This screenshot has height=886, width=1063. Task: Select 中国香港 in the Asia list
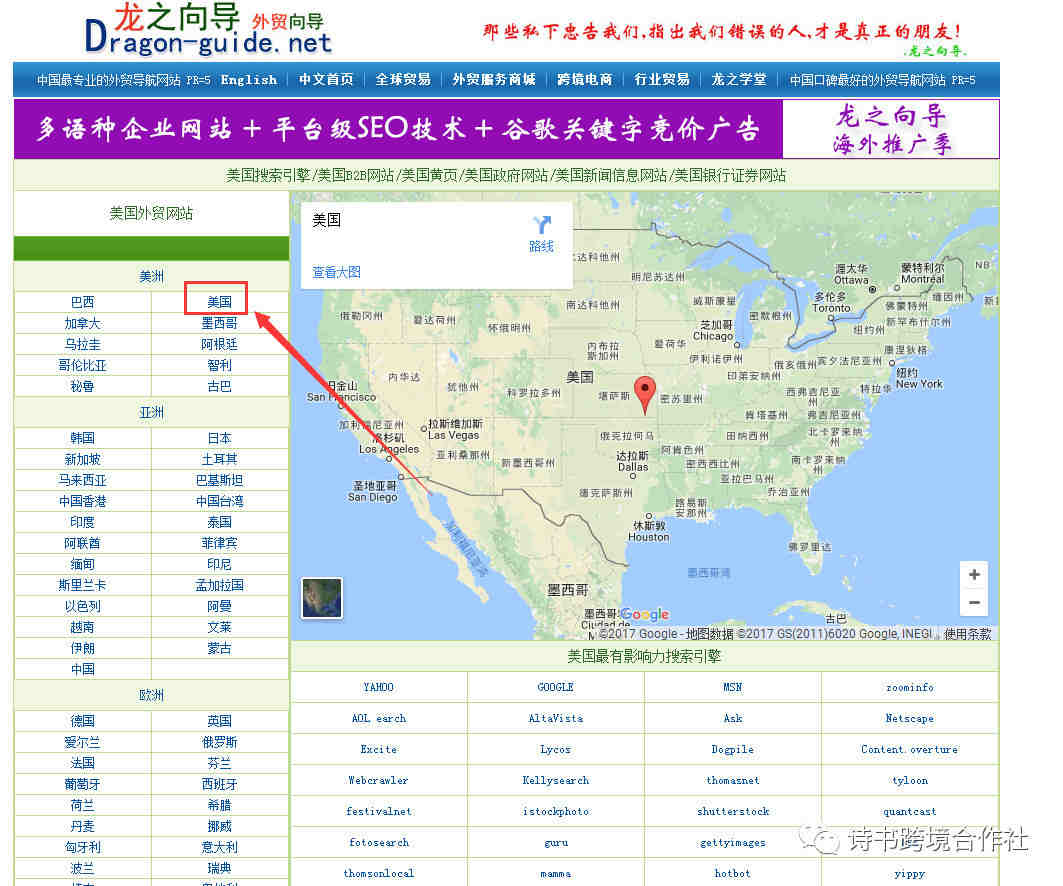click(x=82, y=501)
